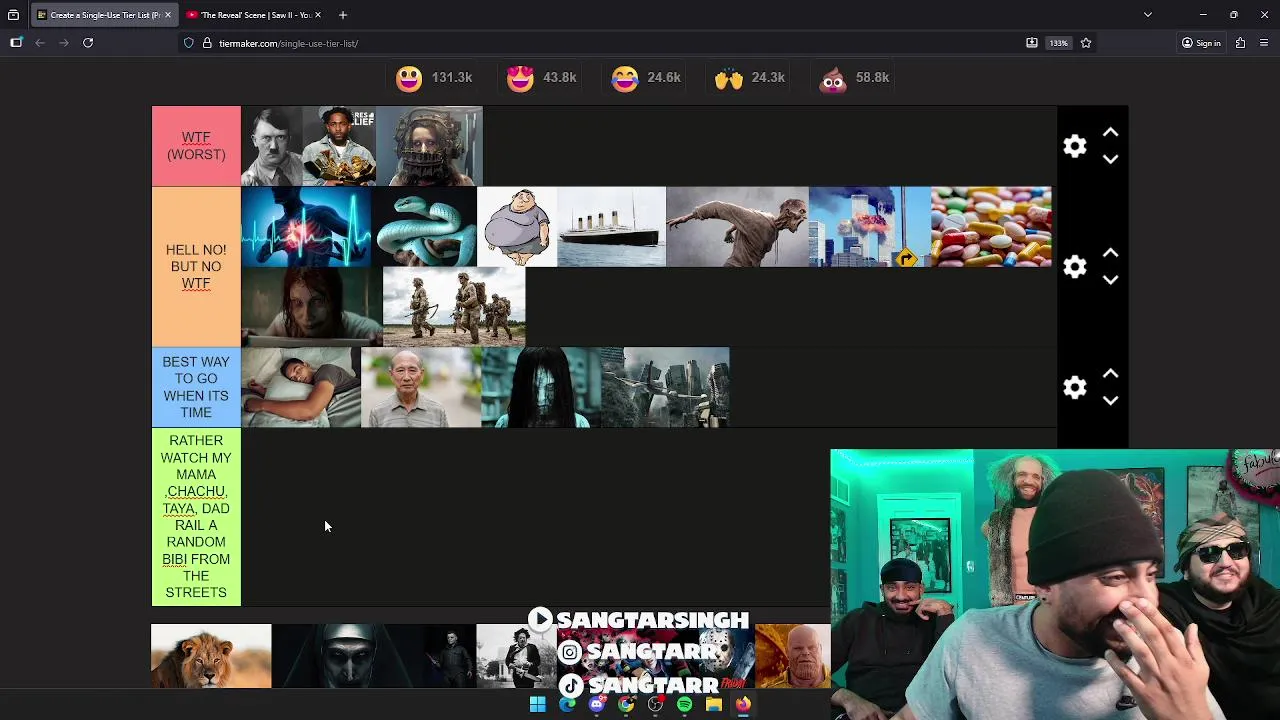Select the man holding trophies image
The height and width of the screenshot is (720, 1280).
[x=339, y=146]
